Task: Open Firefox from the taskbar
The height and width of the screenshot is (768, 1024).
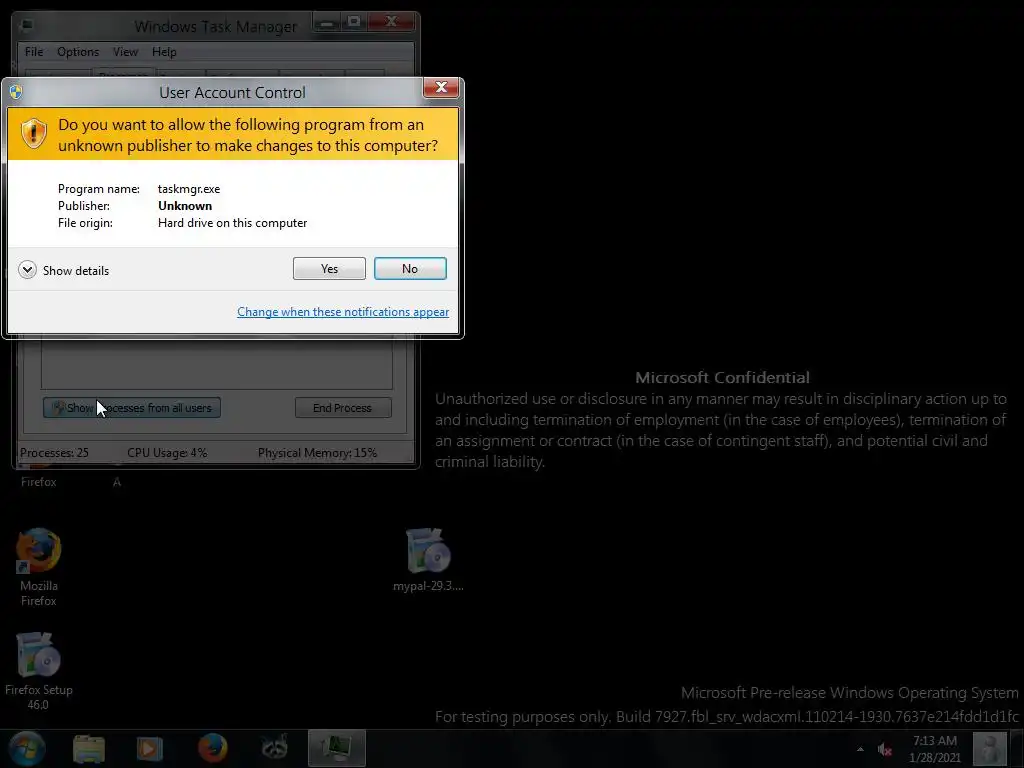Action: coord(212,748)
